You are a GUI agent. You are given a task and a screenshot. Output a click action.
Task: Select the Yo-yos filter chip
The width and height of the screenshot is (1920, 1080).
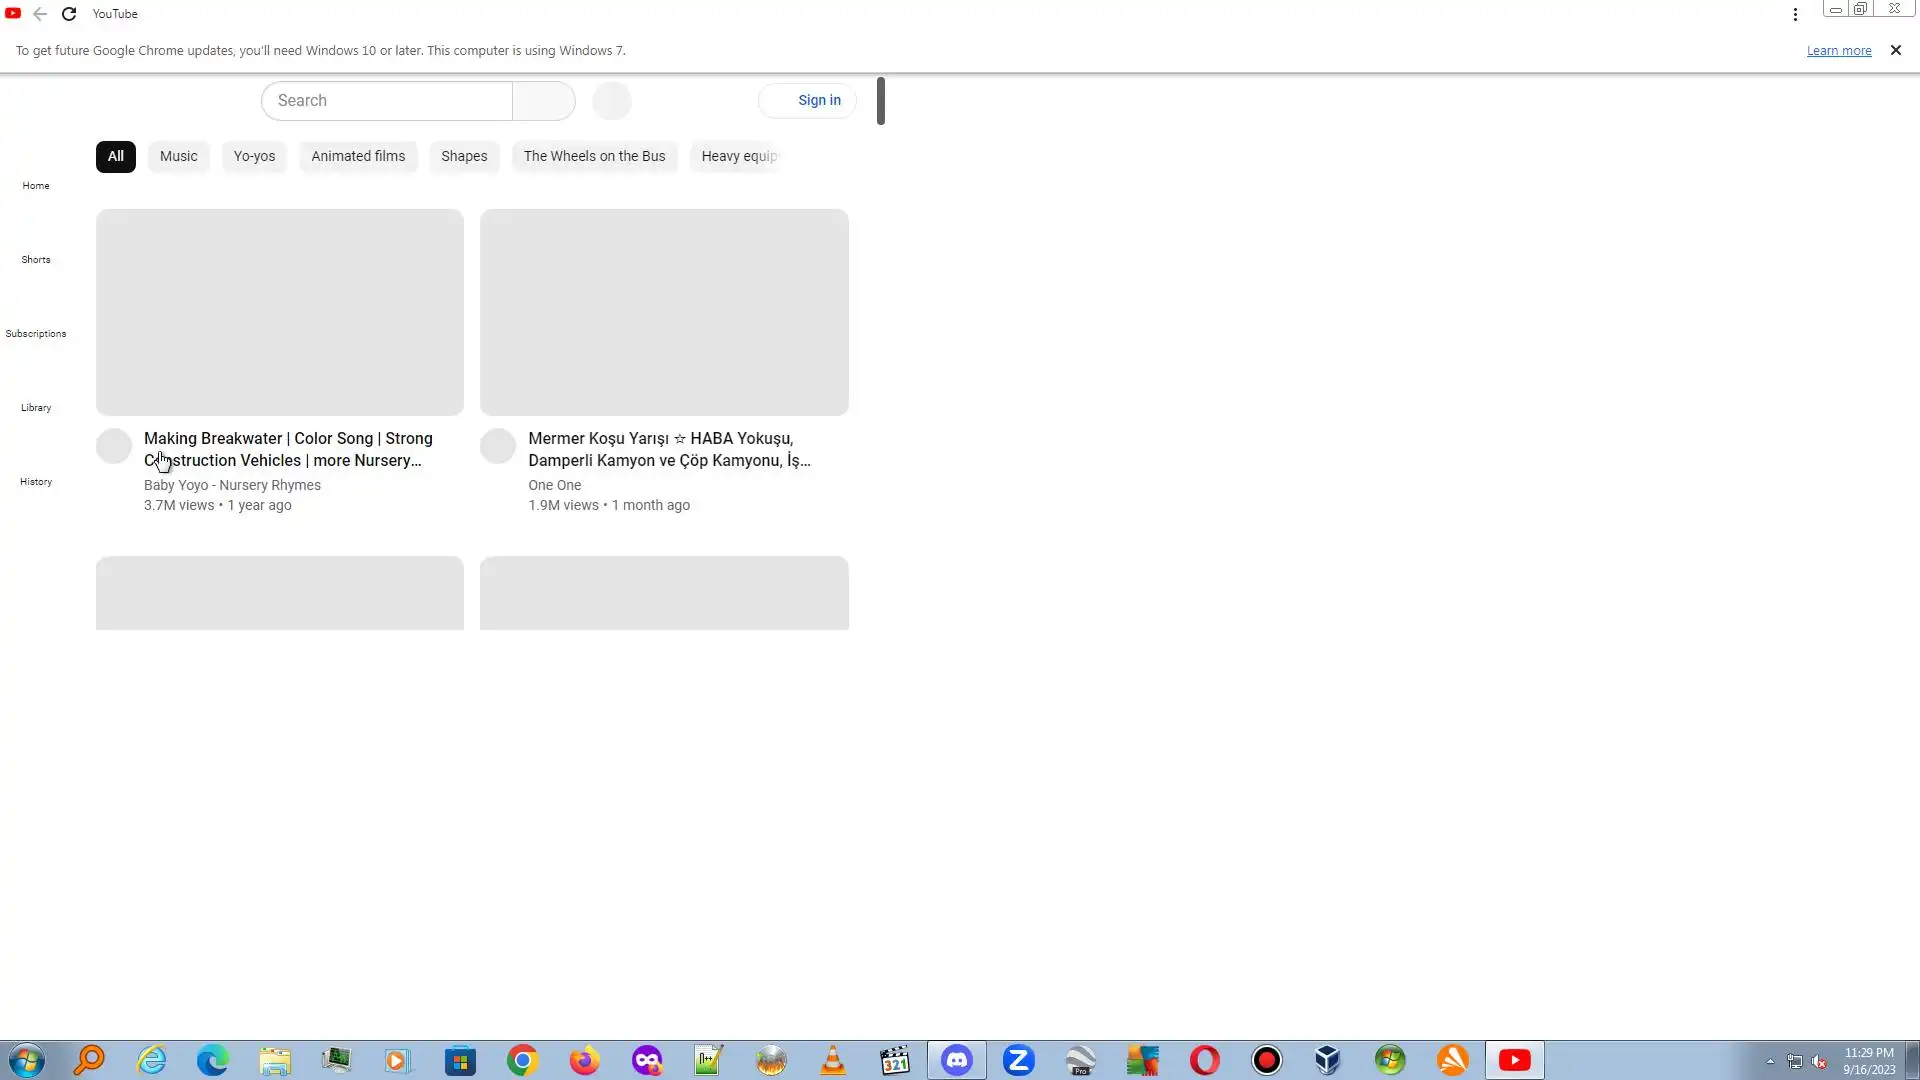(254, 156)
